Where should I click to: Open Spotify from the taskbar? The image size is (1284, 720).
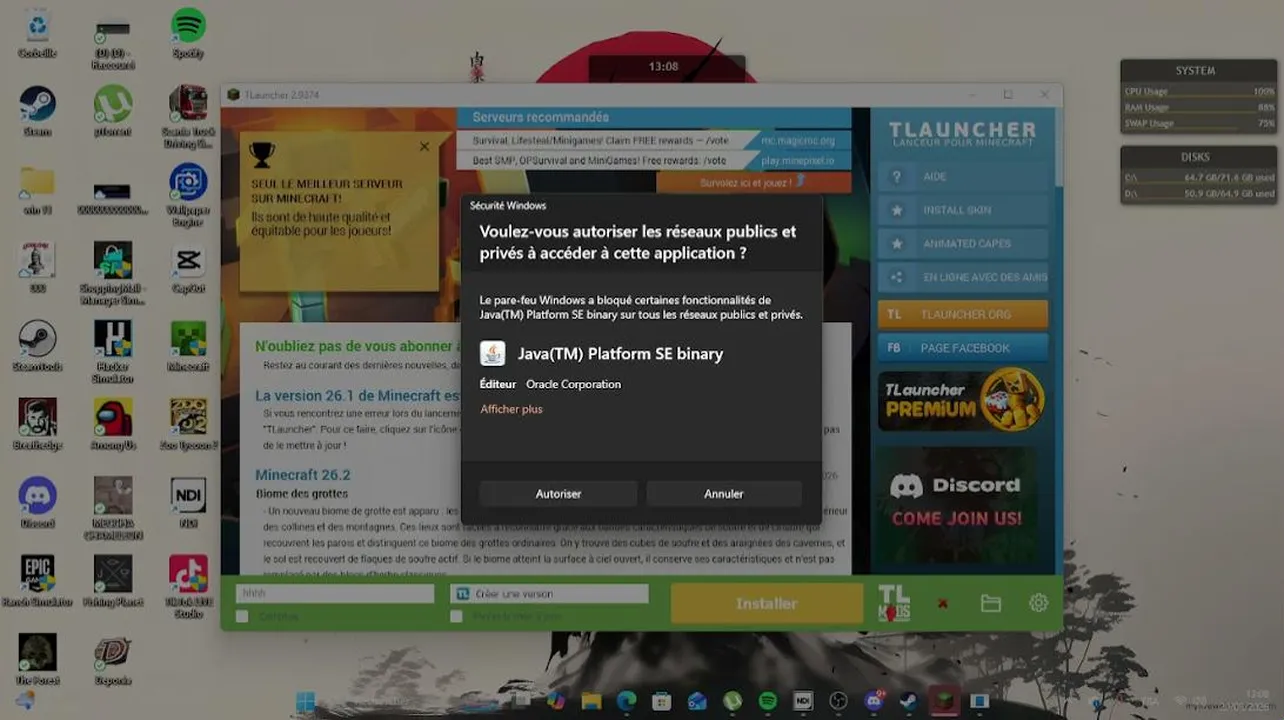click(767, 701)
